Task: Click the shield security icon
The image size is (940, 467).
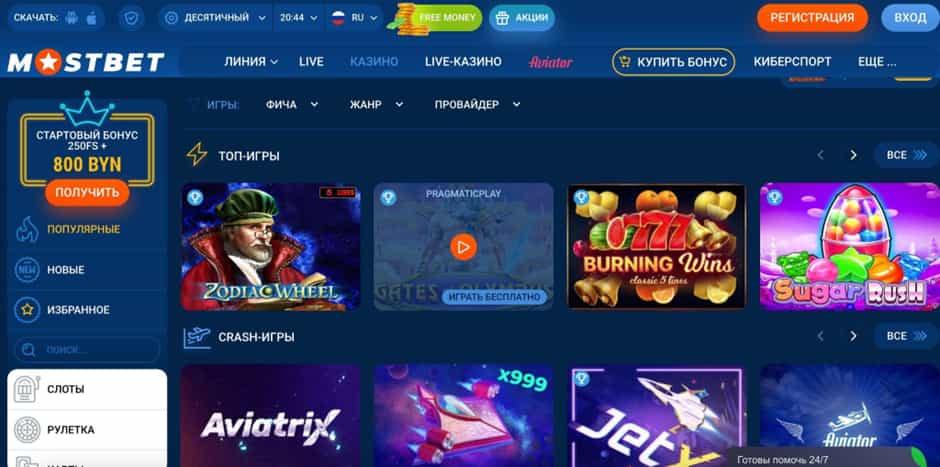Action: 130,18
